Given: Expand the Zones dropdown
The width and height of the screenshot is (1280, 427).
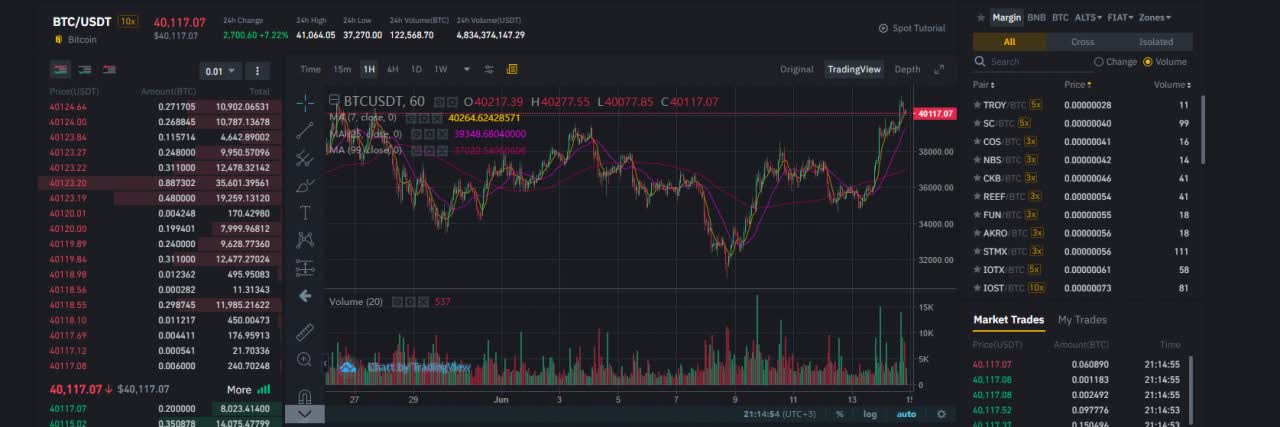Looking at the screenshot, I should coord(1155,17).
